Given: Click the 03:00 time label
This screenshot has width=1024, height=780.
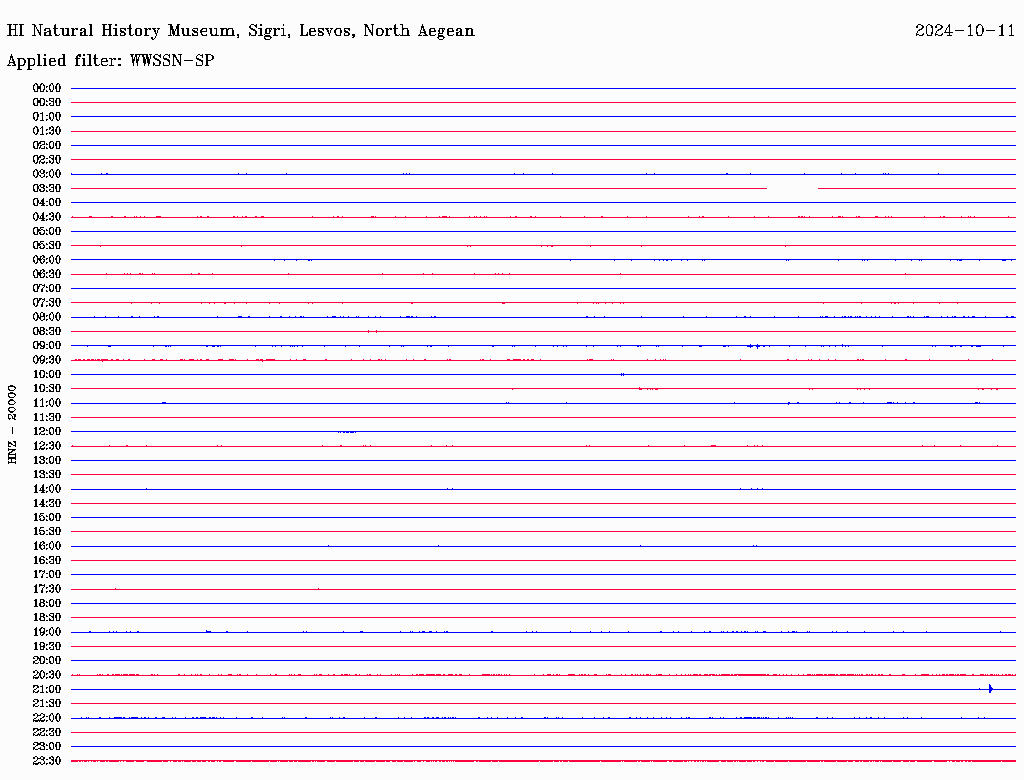Looking at the screenshot, I should tap(47, 174).
